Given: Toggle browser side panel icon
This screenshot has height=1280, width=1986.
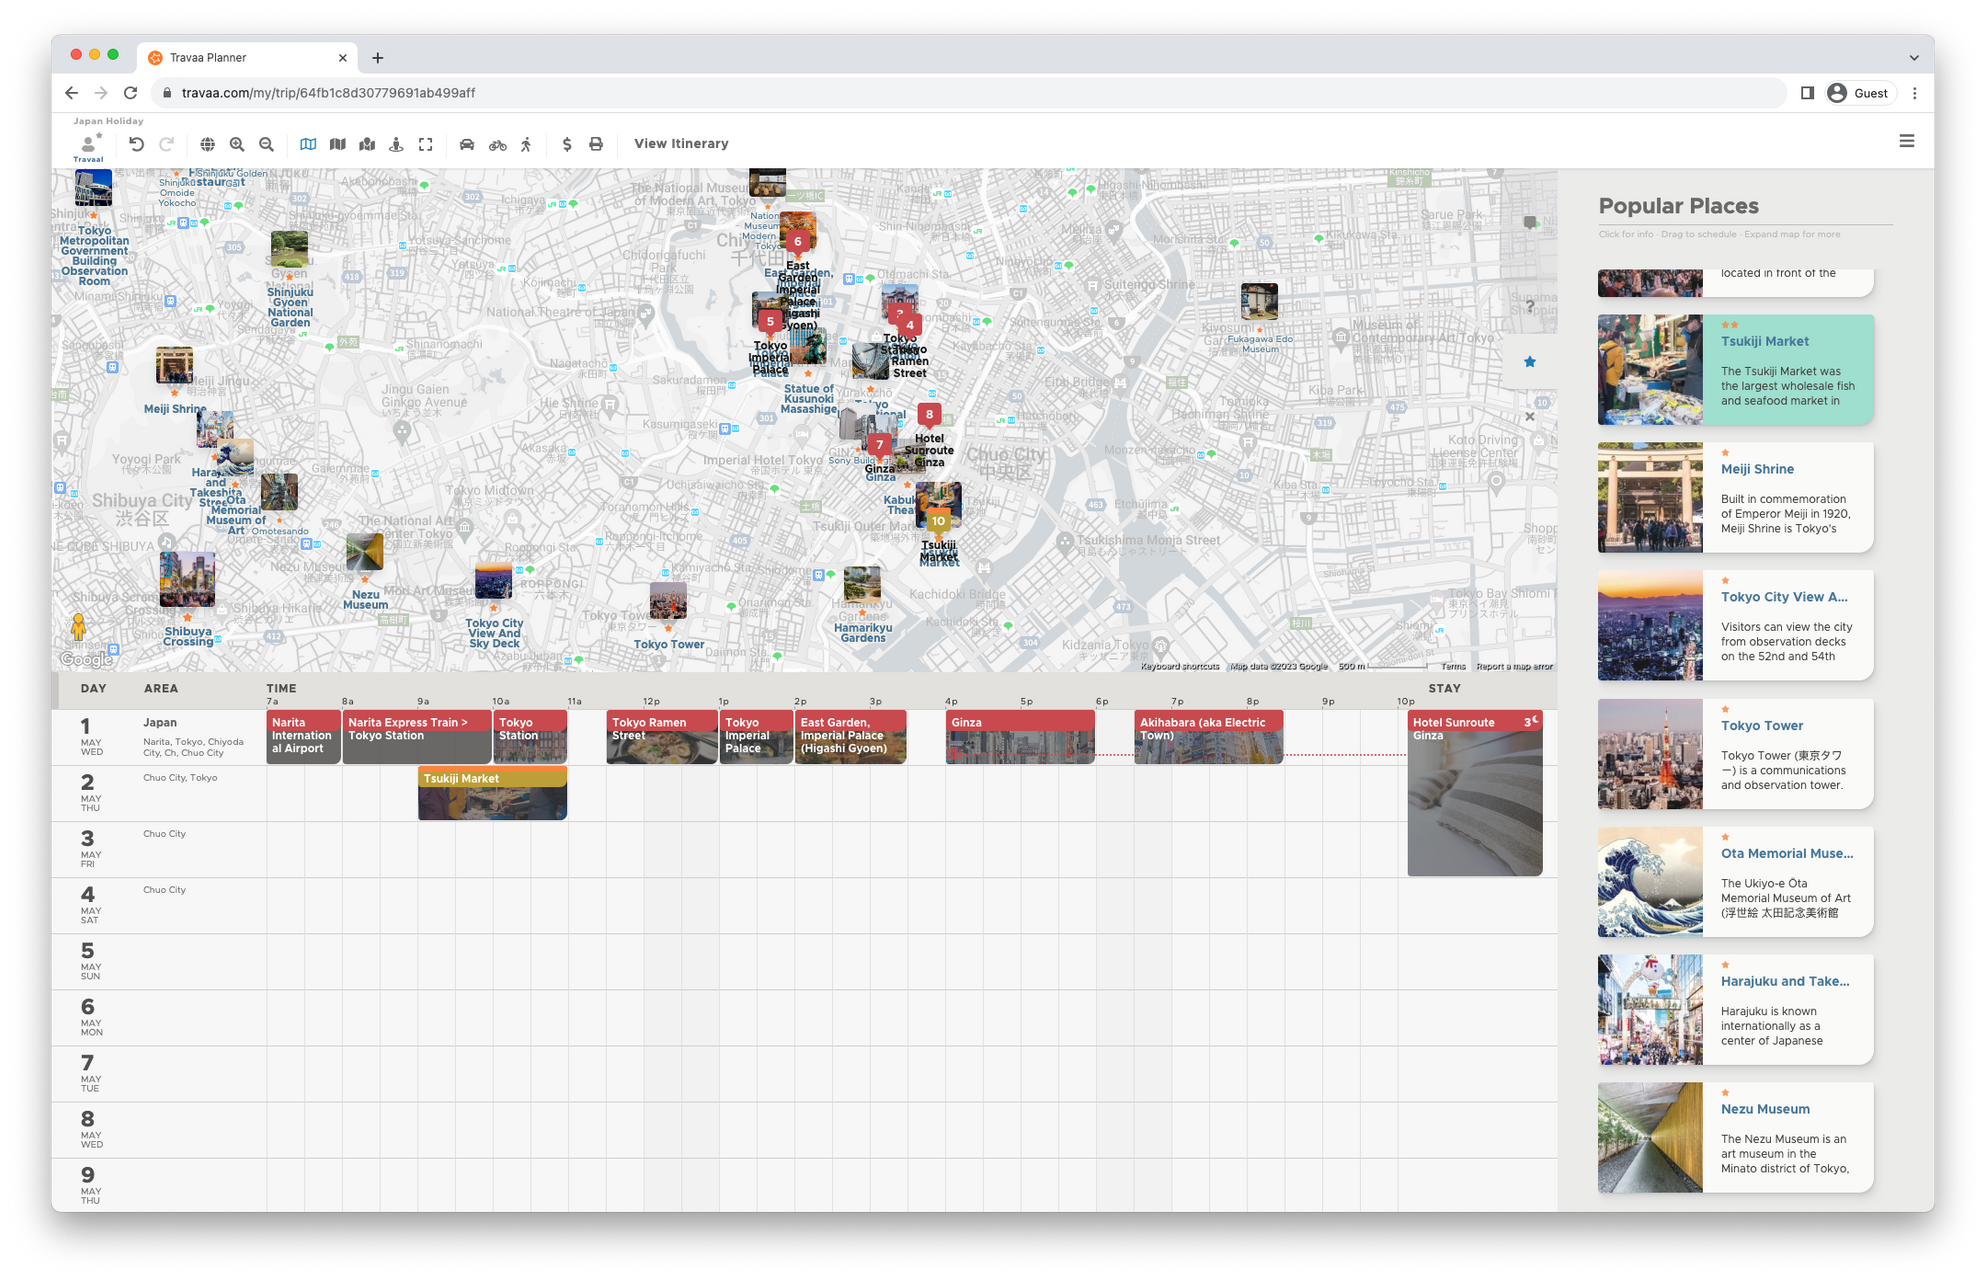Looking at the screenshot, I should [x=1807, y=93].
